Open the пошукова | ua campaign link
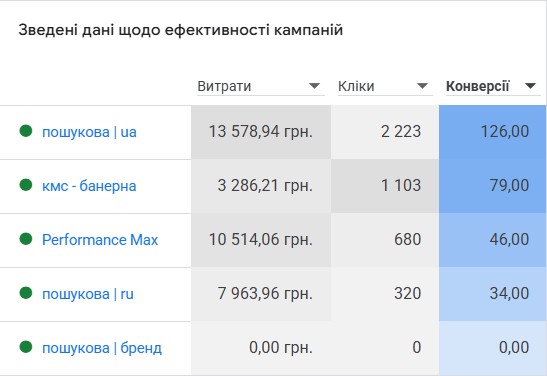 point(89,132)
